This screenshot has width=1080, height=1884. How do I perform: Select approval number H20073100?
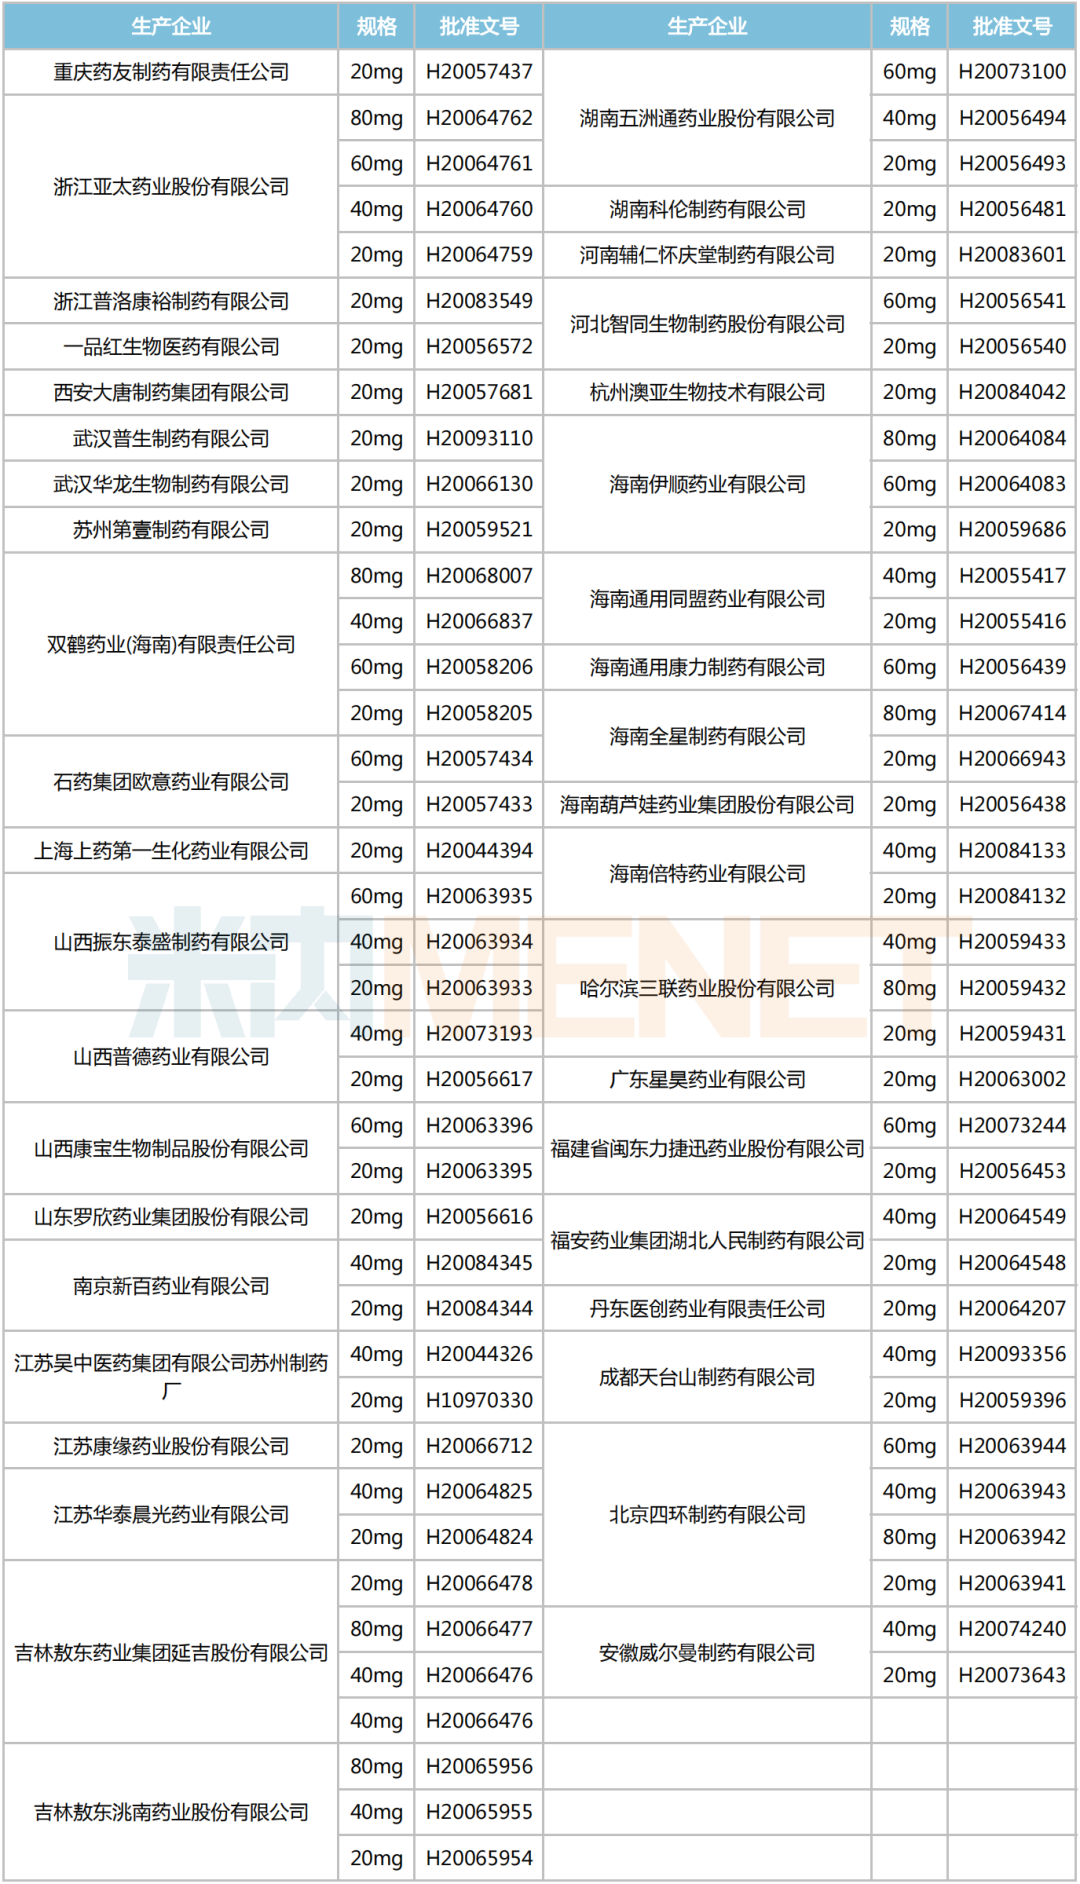coord(1012,72)
